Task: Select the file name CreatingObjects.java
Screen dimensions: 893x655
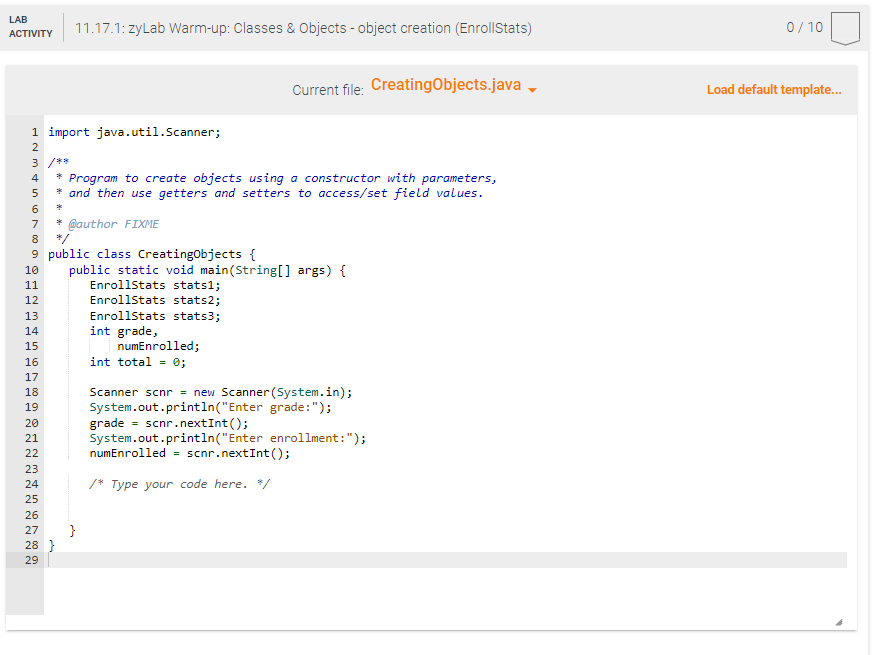Action: click(x=449, y=84)
